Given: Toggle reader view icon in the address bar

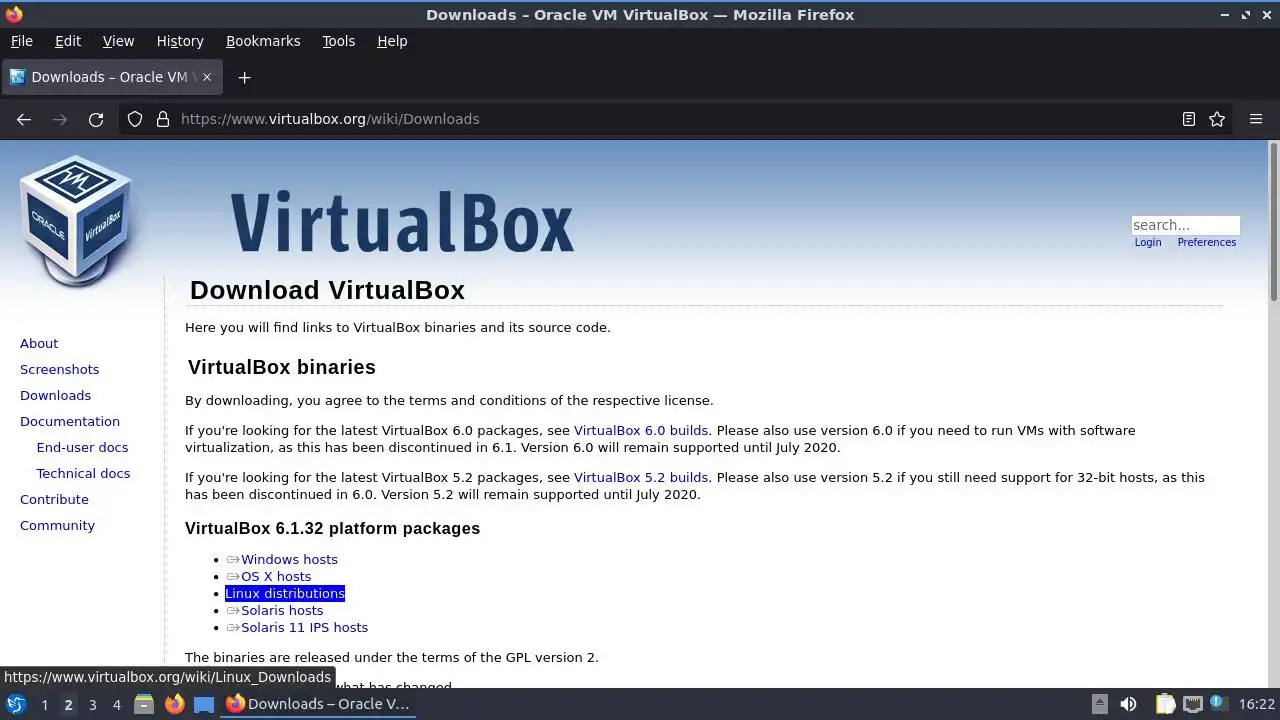Looking at the screenshot, I should 1189,119.
